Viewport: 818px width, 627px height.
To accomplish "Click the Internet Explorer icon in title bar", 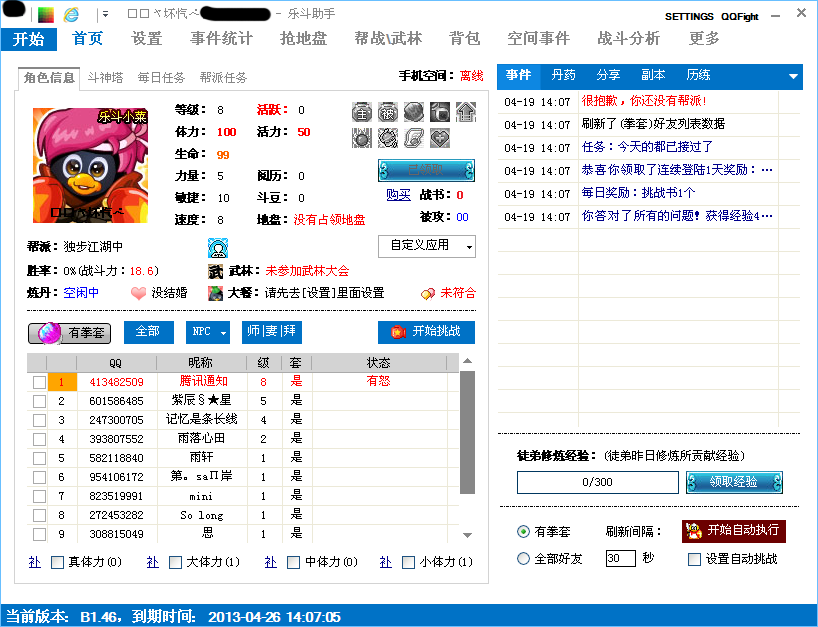I will point(71,15).
